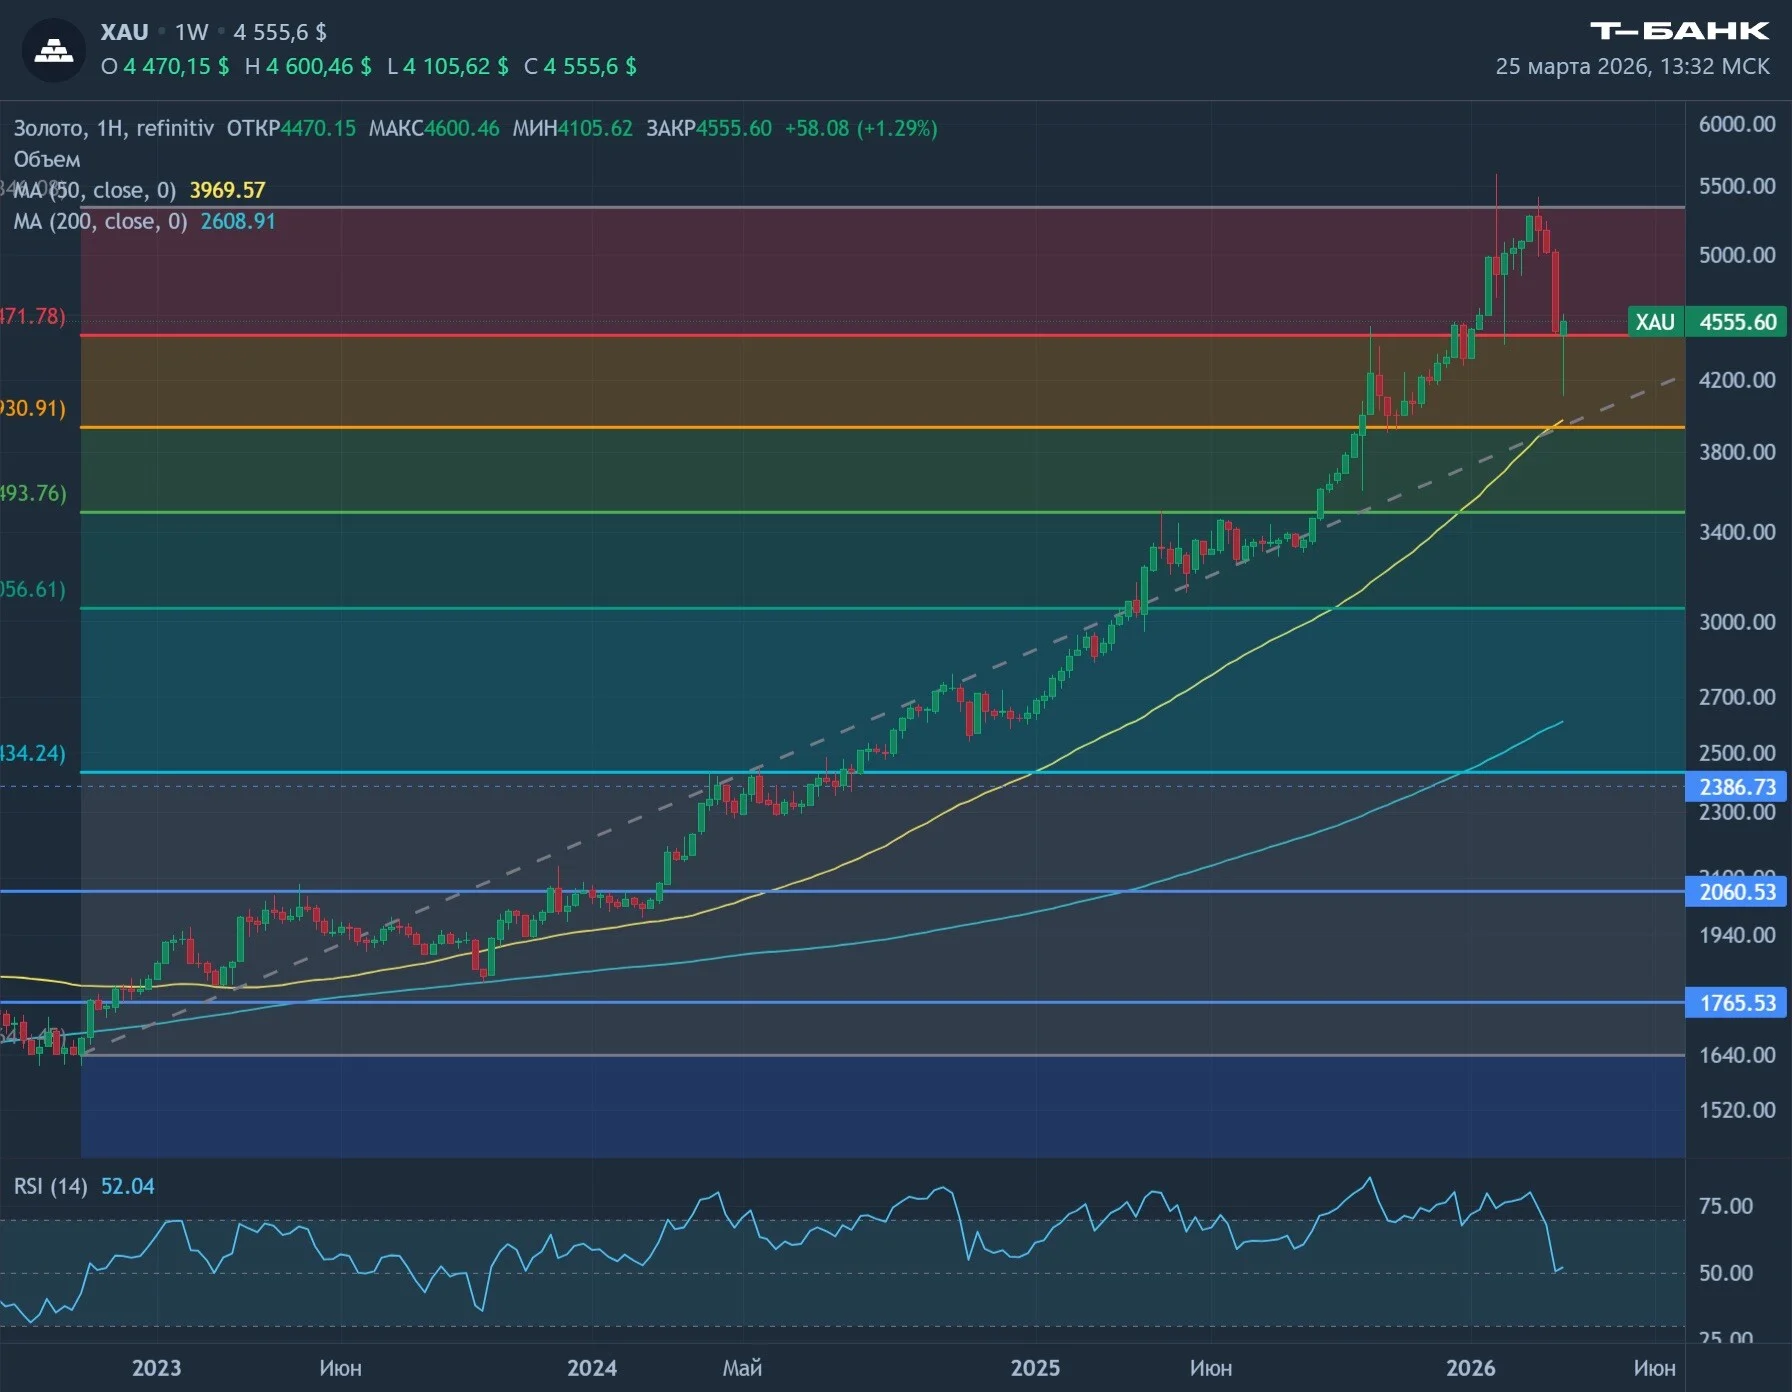Click the Май label on the time axis
Screen dimensions: 1792x1392
pos(742,1368)
